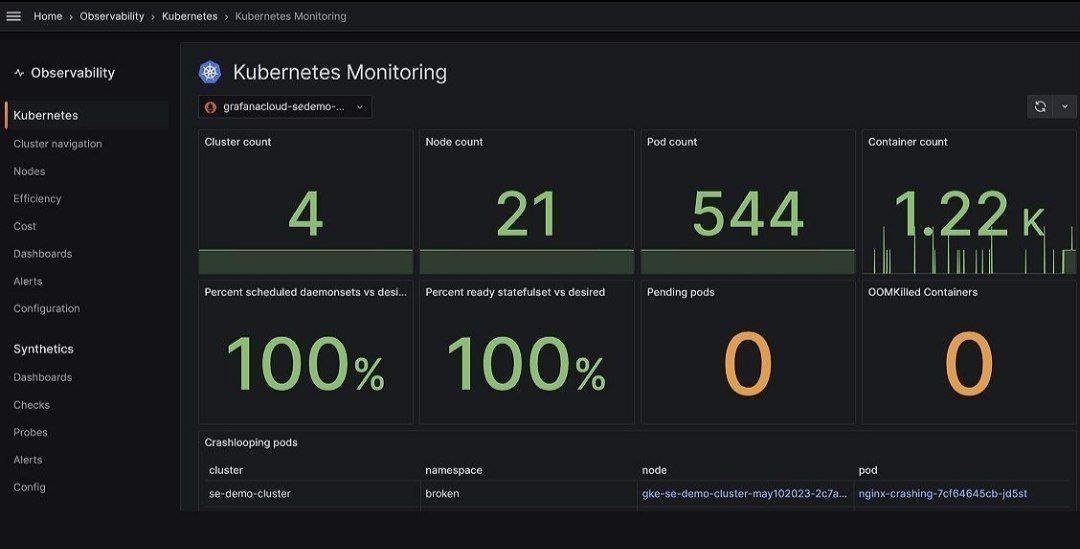
Task: Open the nginx-crashing pod link
Action: pos(943,493)
